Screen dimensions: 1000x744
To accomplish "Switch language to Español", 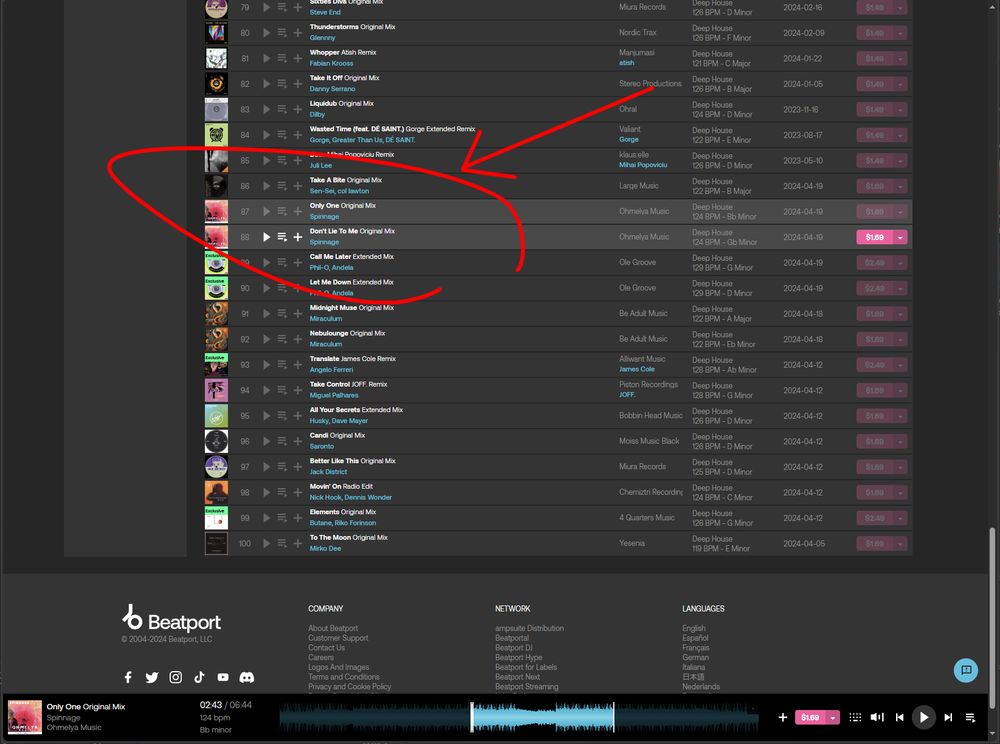I will 695,638.
